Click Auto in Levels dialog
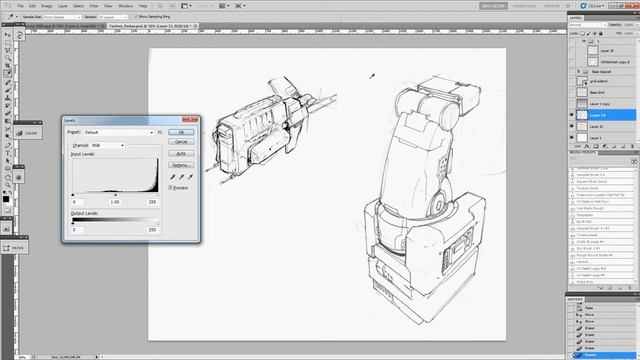 pos(181,153)
